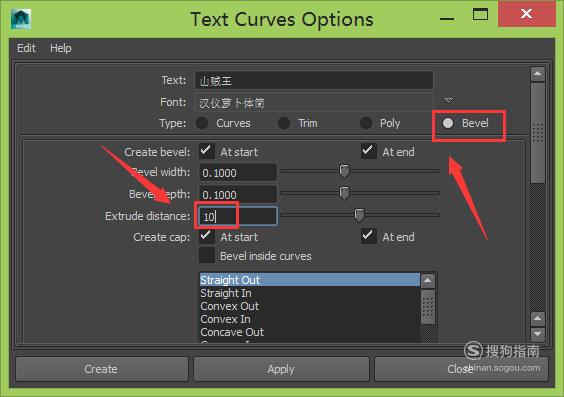Toggle Create cap At end checkbox
Viewport: 564px width, 397px height.
tap(369, 236)
